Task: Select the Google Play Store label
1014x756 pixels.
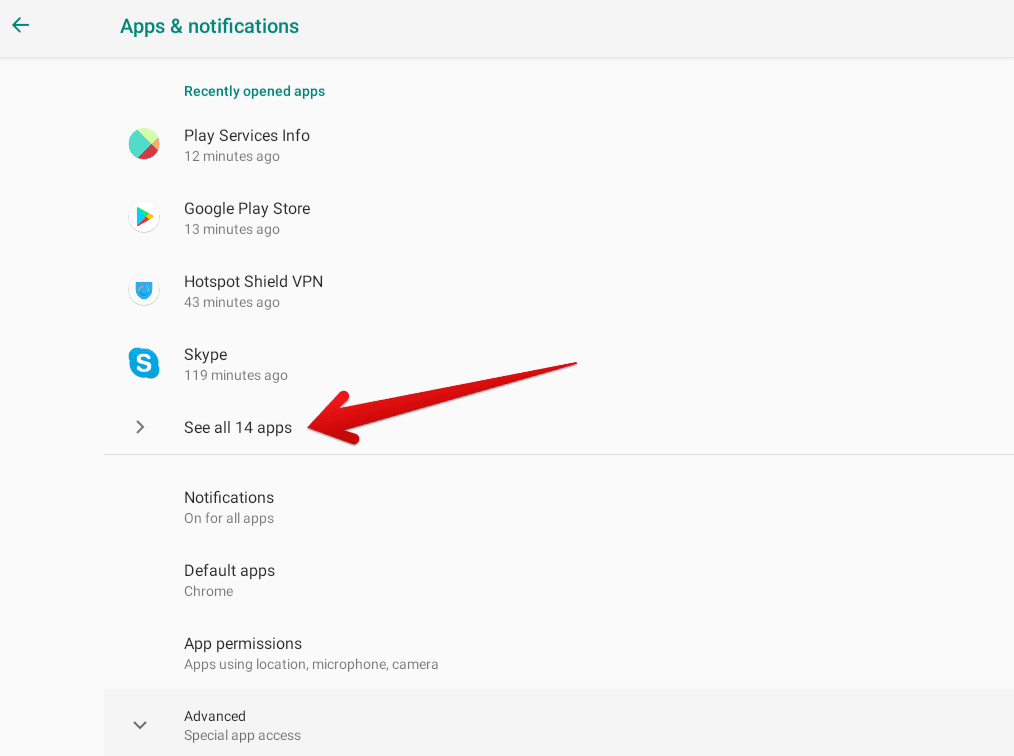Action: click(x=247, y=208)
